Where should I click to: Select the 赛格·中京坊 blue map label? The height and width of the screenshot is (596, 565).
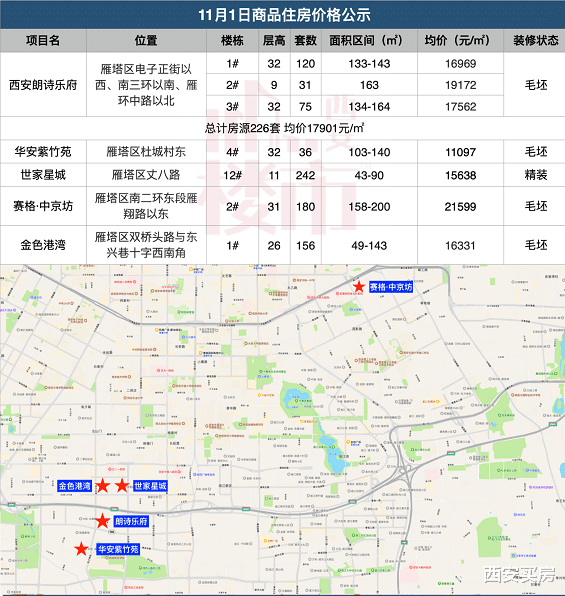(390, 287)
